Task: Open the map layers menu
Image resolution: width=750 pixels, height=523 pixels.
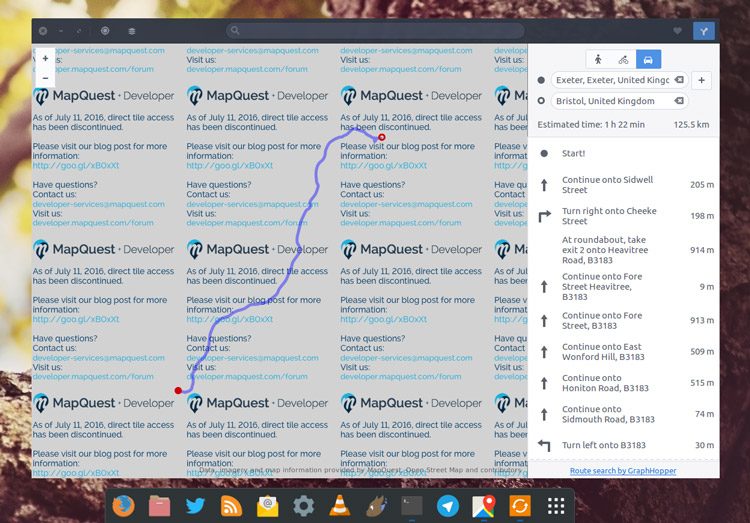Action: [x=132, y=31]
